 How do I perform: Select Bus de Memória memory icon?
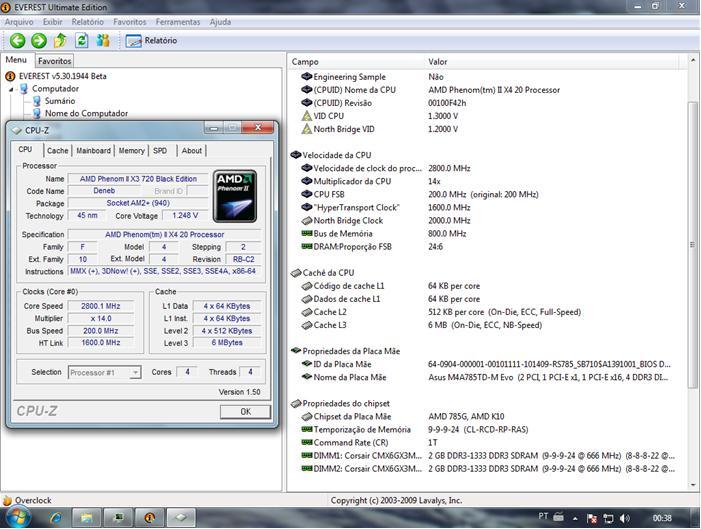click(307, 233)
